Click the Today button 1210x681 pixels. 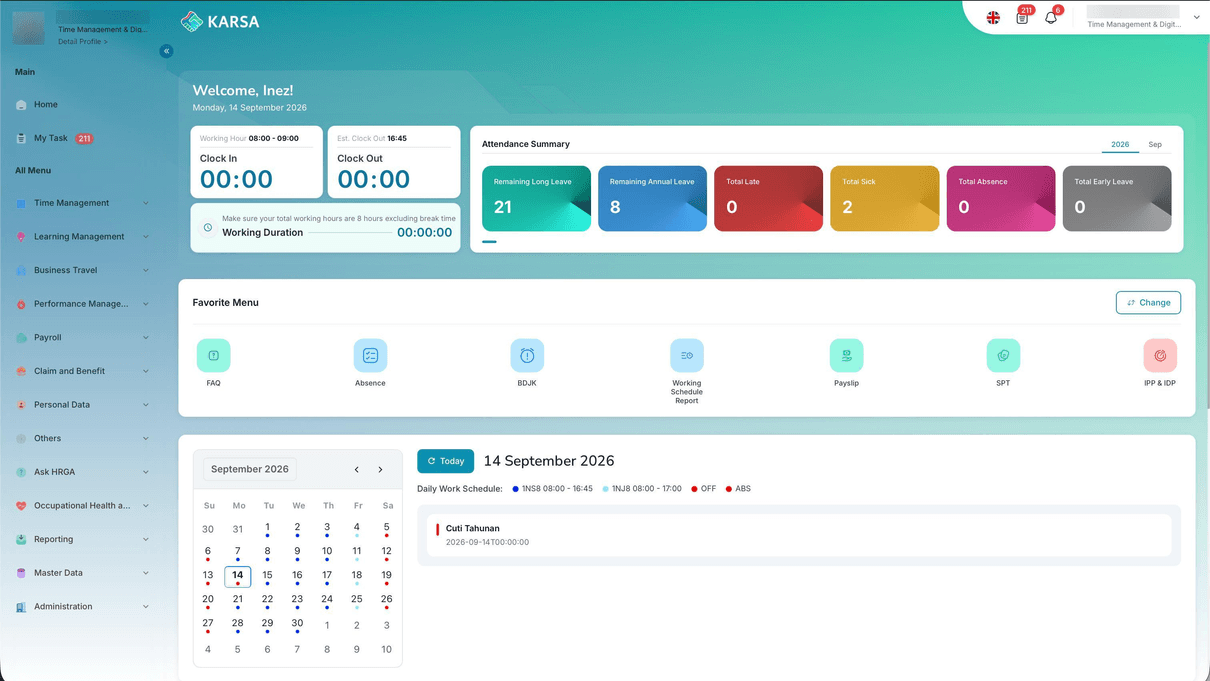point(445,461)
